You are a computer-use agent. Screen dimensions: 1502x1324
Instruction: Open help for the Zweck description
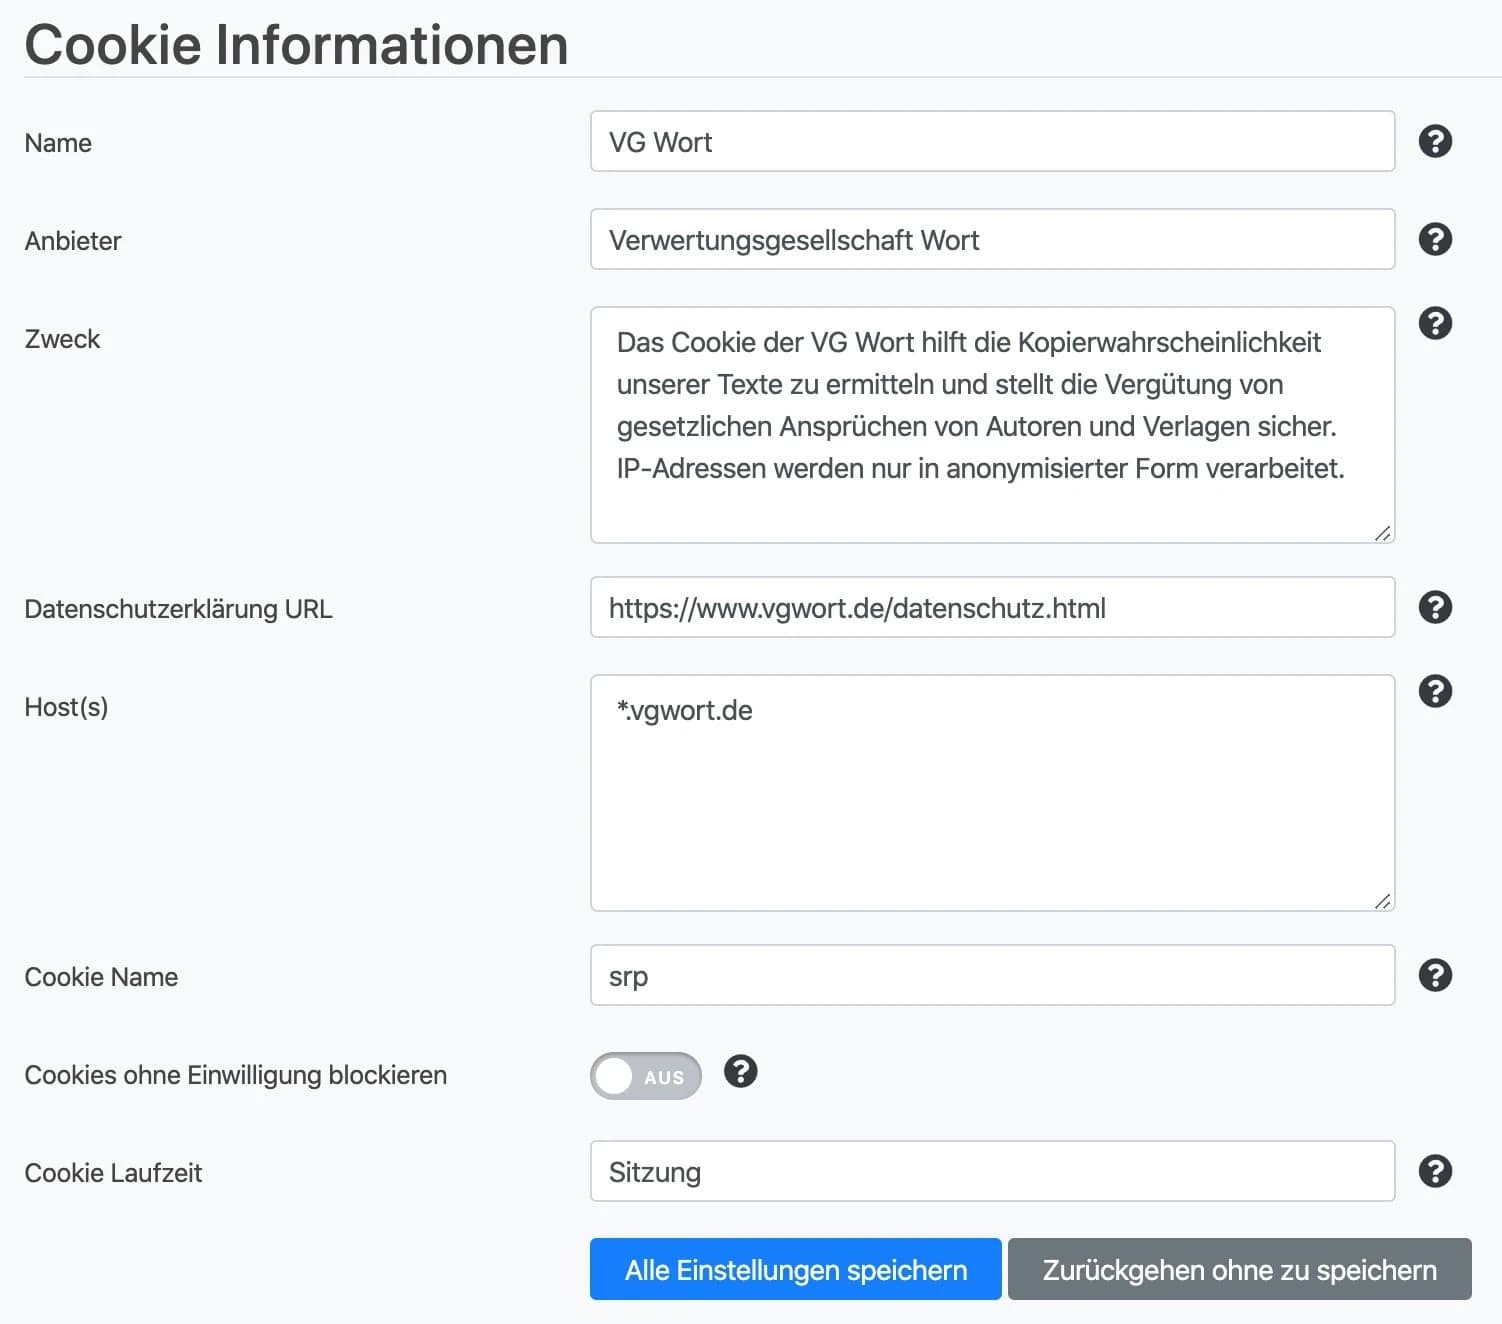pos(1435,322)
